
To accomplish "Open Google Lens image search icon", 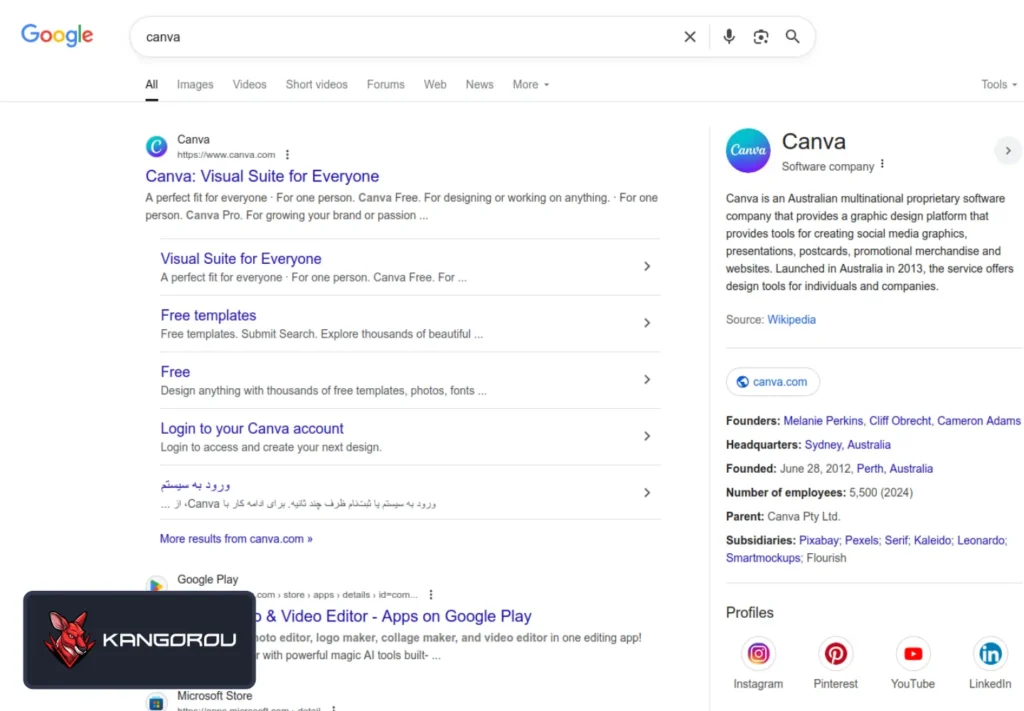I will point(761,37).
